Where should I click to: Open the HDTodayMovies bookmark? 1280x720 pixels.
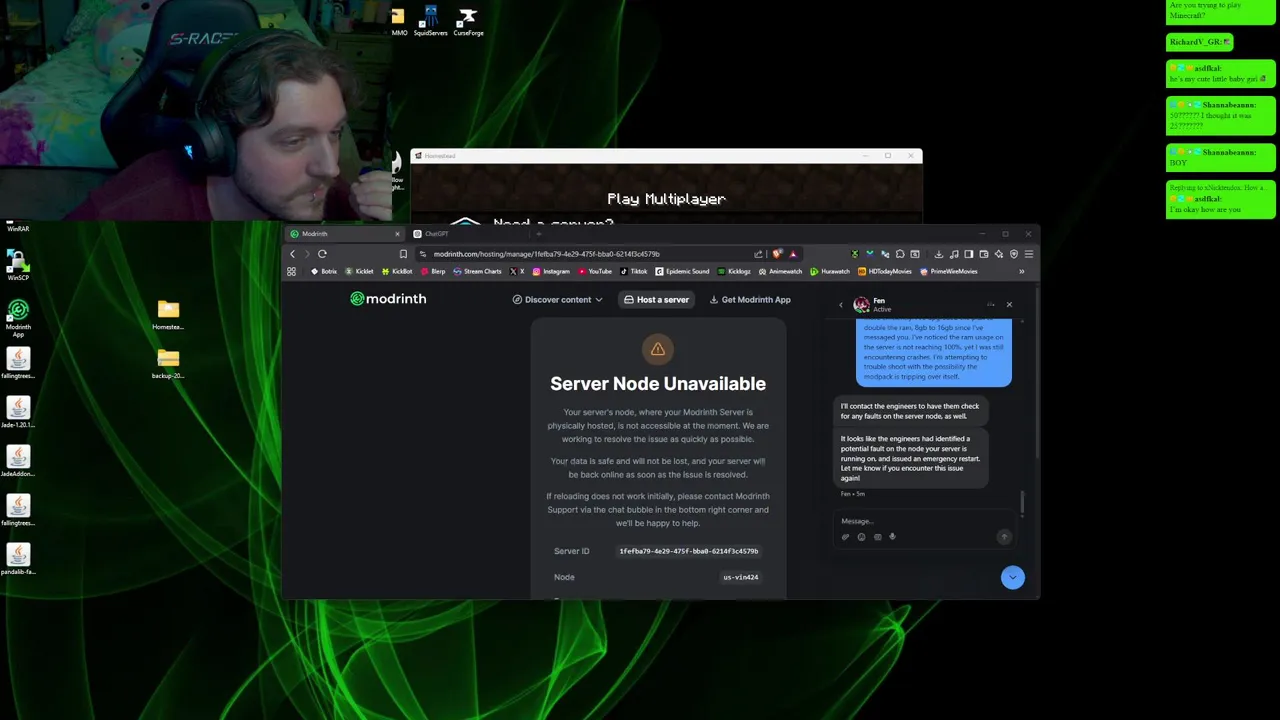pyautogui.click(x=884, y=271)
